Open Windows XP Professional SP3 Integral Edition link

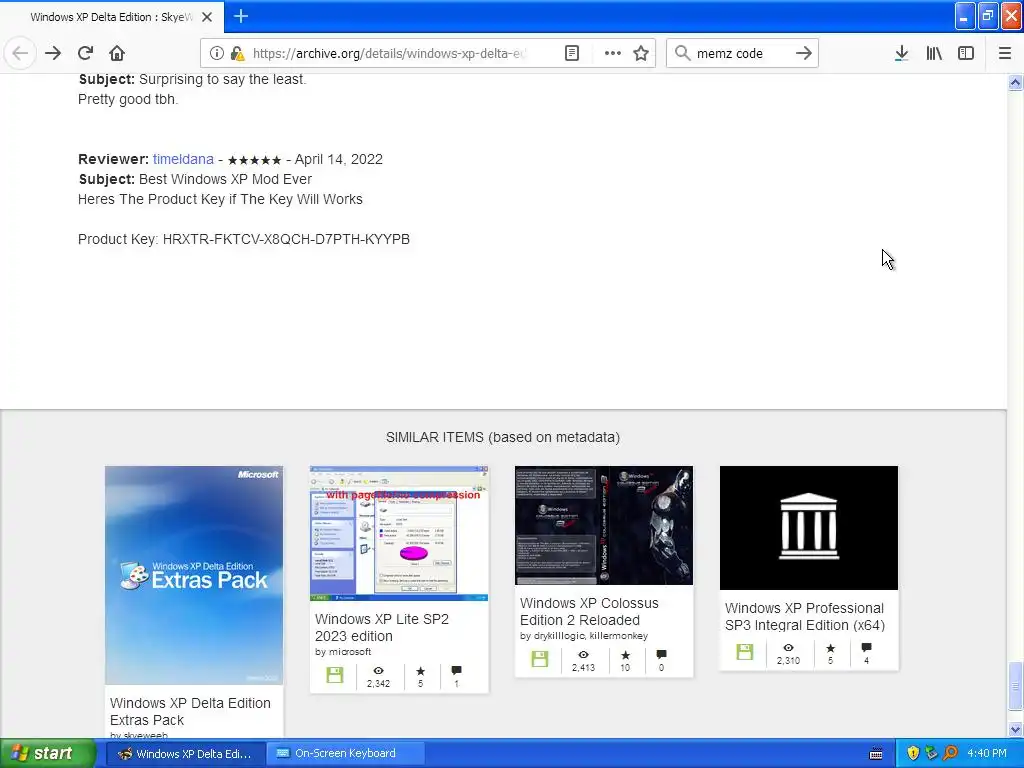pos(805,616)
